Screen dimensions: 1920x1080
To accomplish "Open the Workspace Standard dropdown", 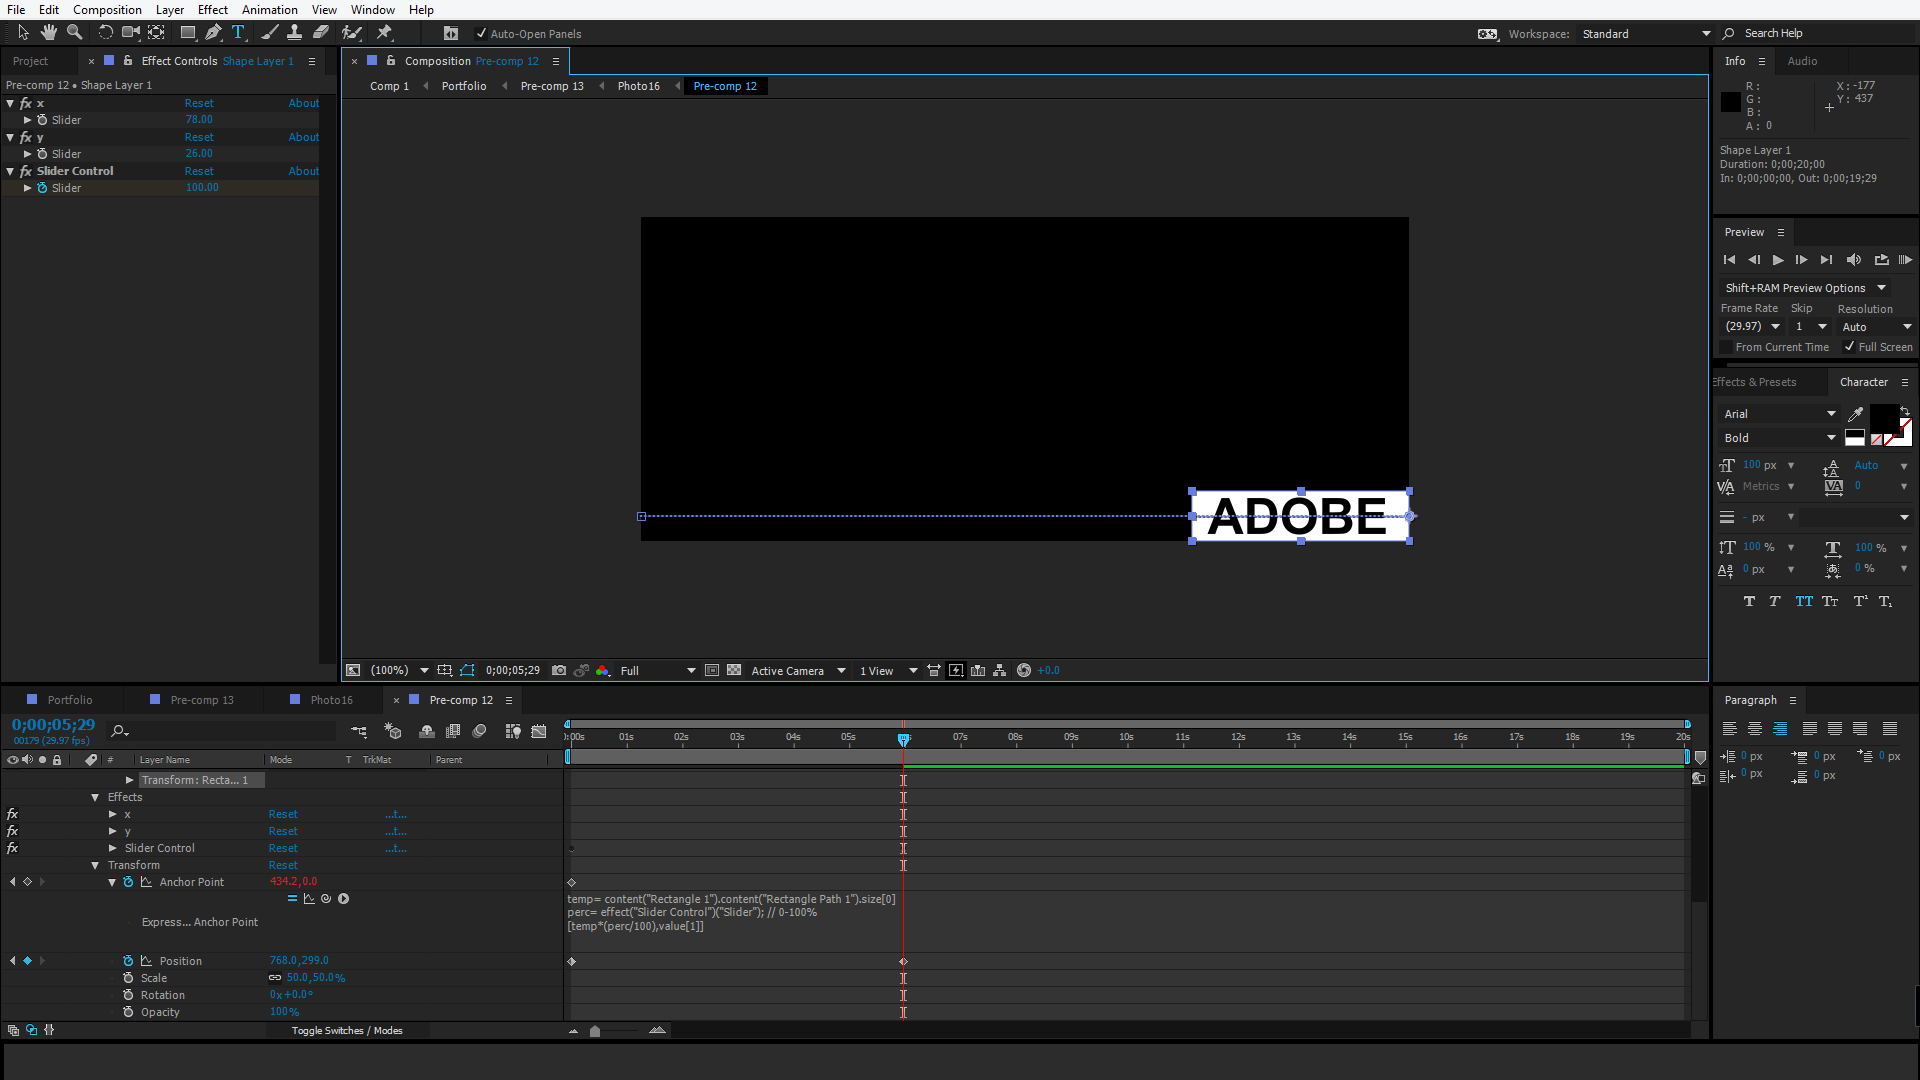I will coord(1646,34).
